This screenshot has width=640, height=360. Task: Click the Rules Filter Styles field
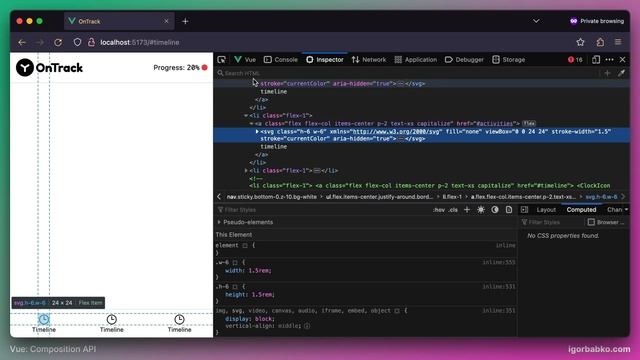(x=322, y=210)
